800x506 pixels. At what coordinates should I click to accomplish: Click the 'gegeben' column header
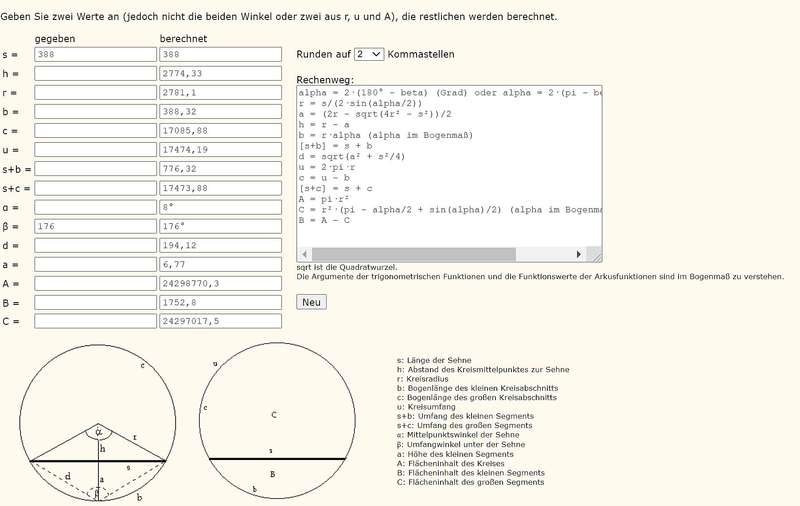click(x=55, y=39)
